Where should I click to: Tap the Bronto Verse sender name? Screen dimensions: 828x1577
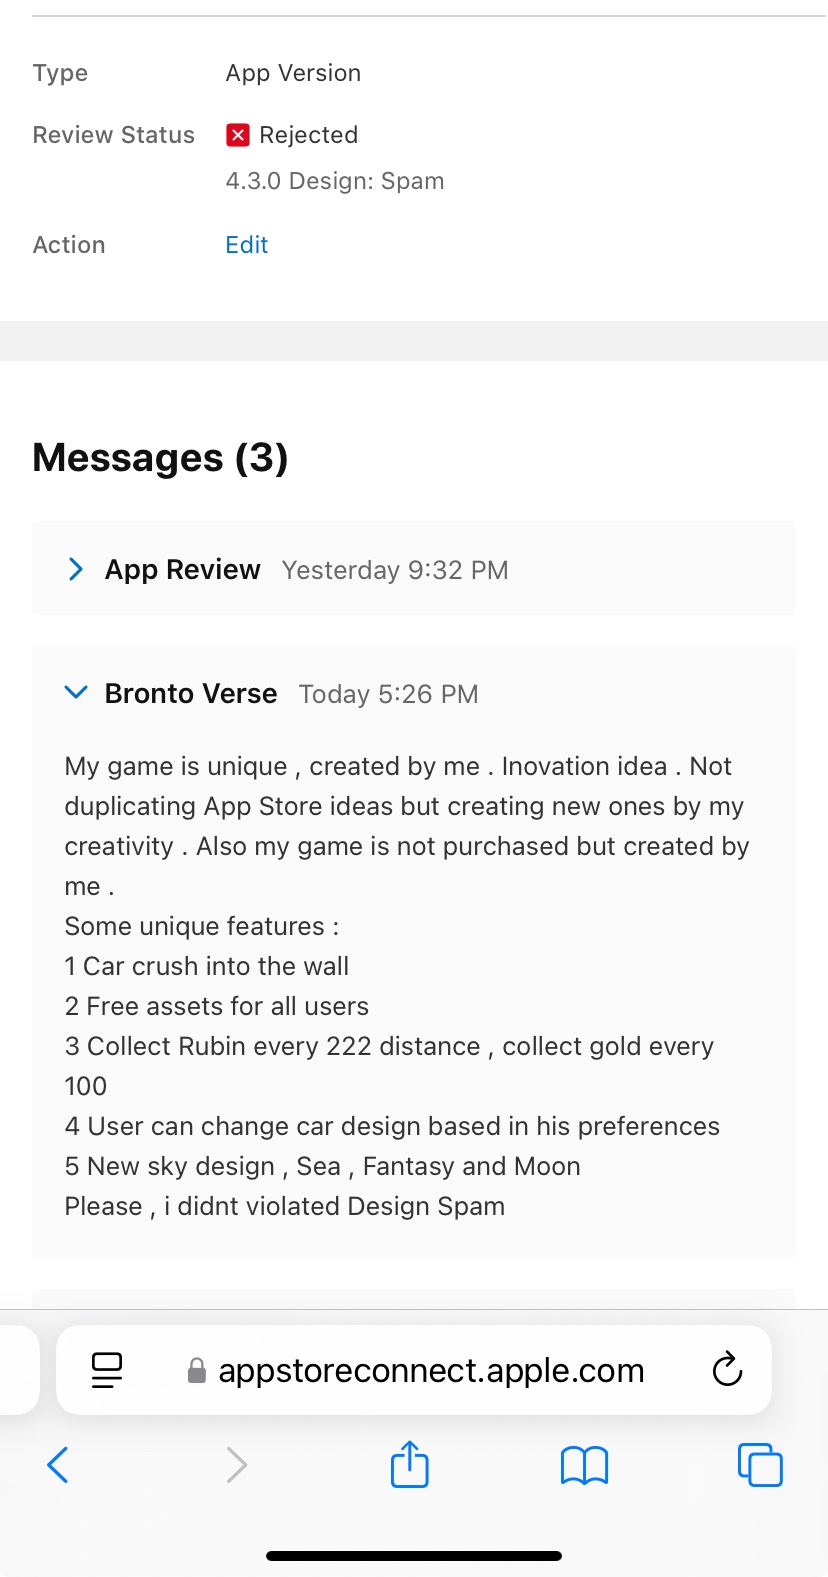[191, 693]
